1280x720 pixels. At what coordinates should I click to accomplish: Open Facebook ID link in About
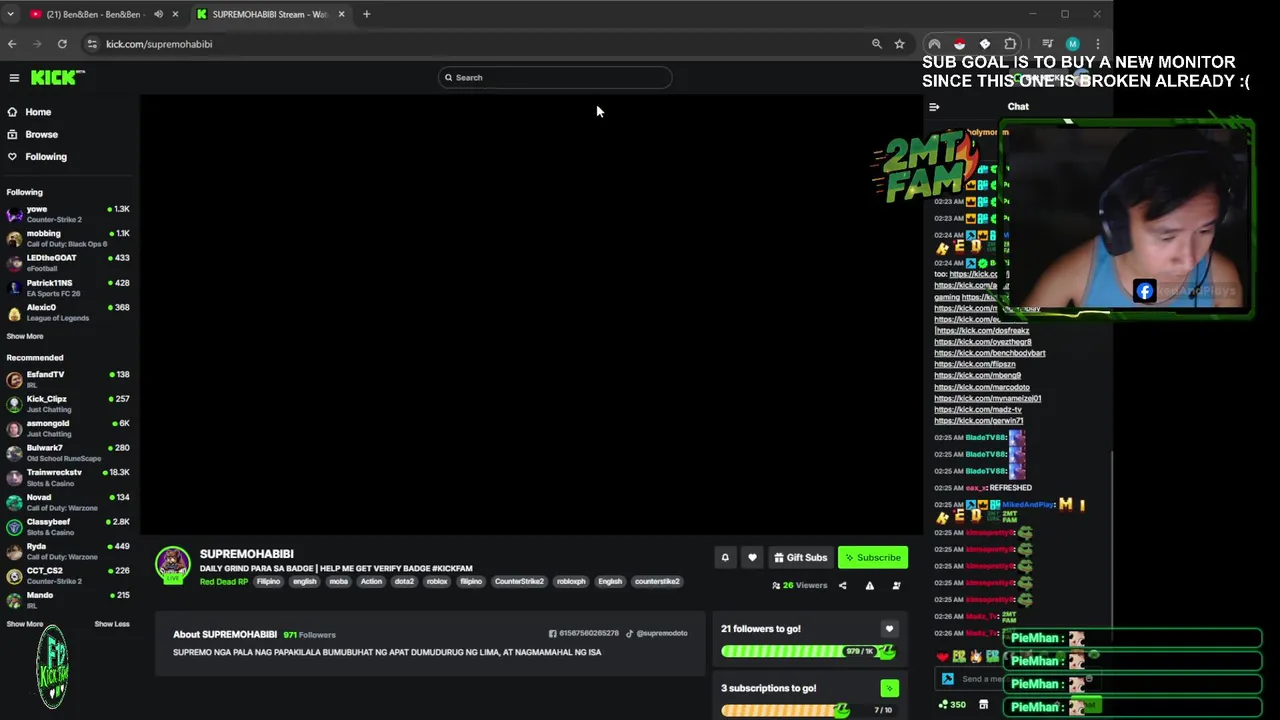point(584,634)
